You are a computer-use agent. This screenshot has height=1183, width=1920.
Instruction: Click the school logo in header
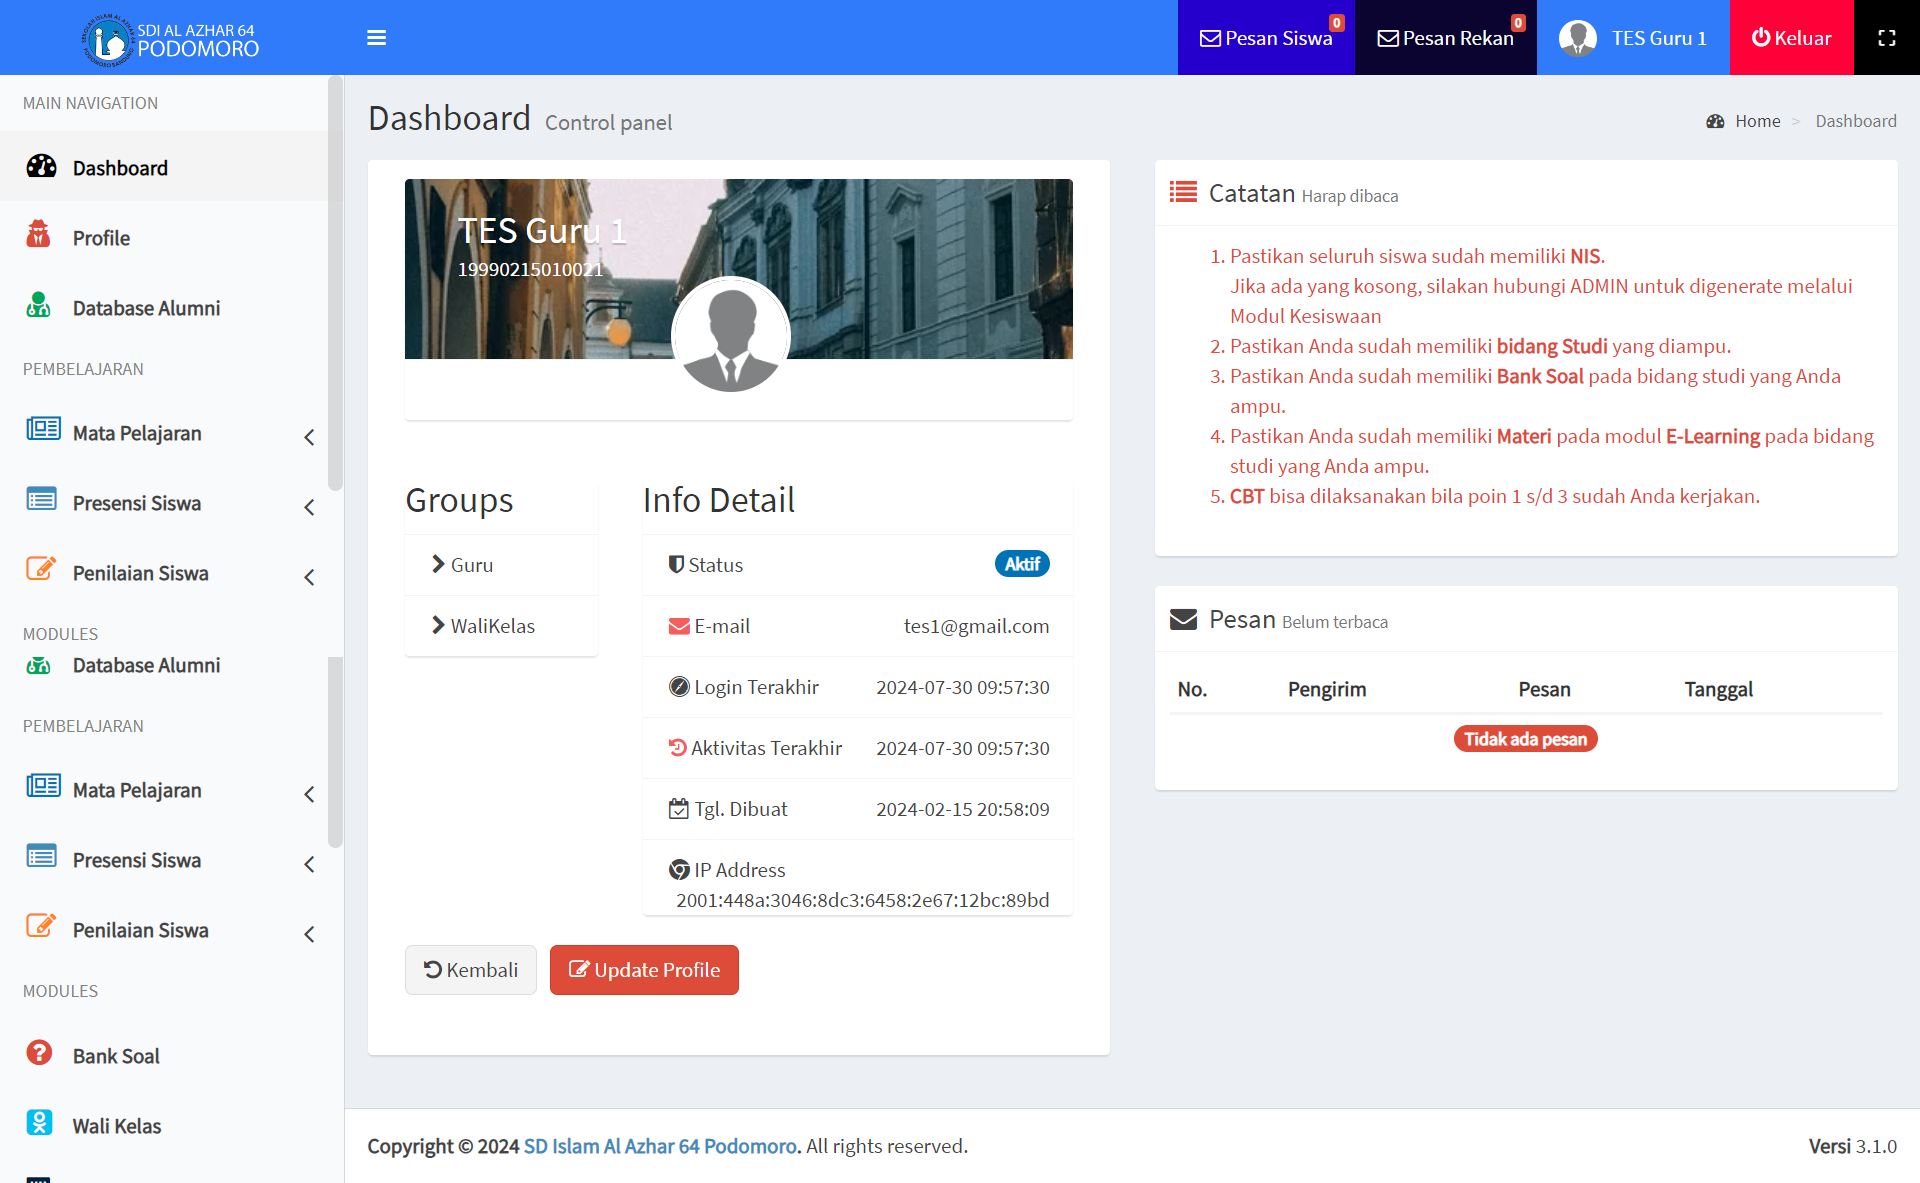pos(107,40)
